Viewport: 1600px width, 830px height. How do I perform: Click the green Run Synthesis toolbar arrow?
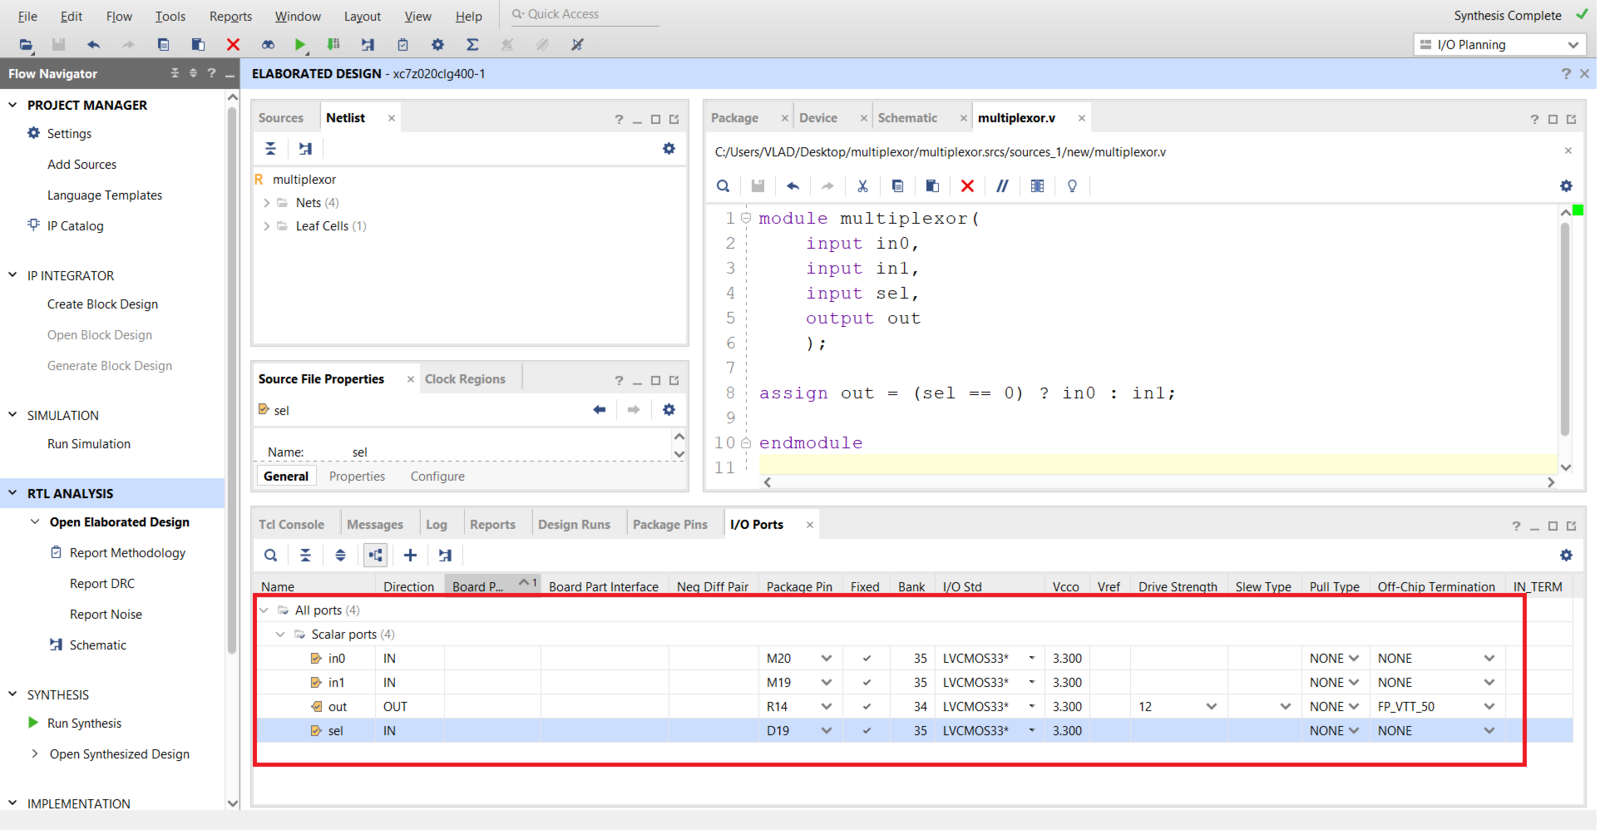pyautogui.click(x=299, y=45)
